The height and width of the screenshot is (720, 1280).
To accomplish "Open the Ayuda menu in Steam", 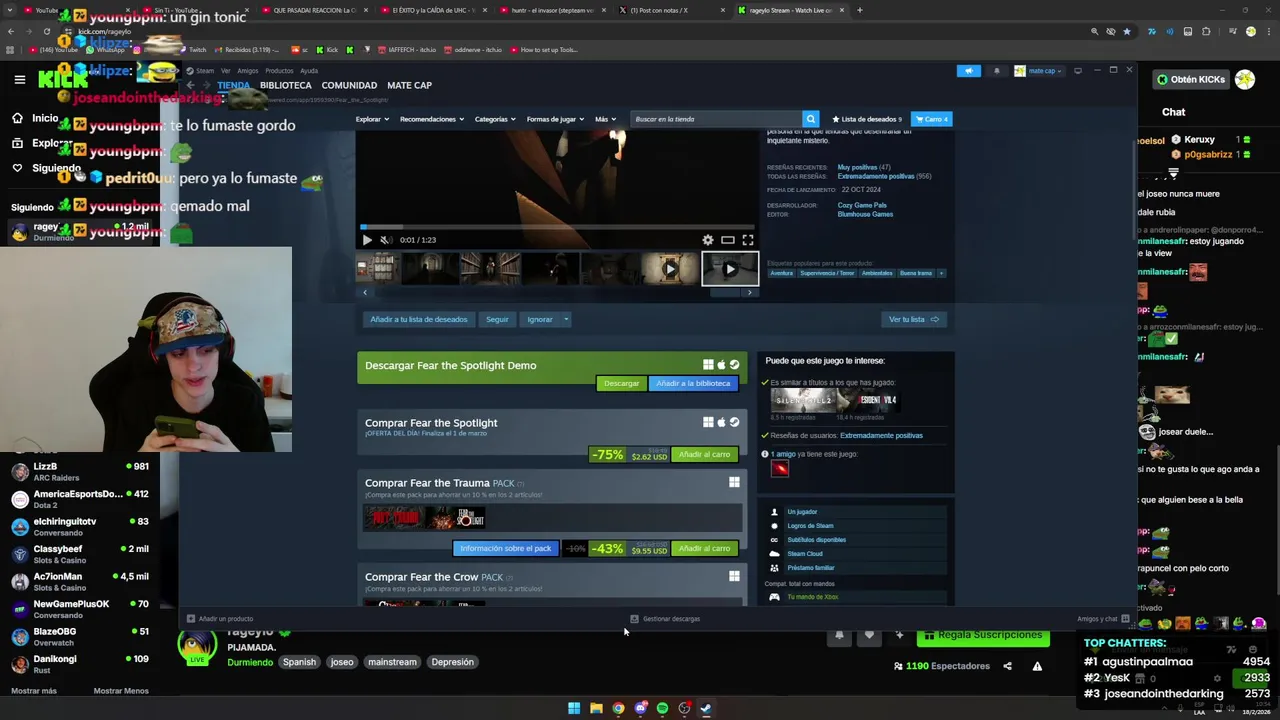I will (x=309, y=71).
